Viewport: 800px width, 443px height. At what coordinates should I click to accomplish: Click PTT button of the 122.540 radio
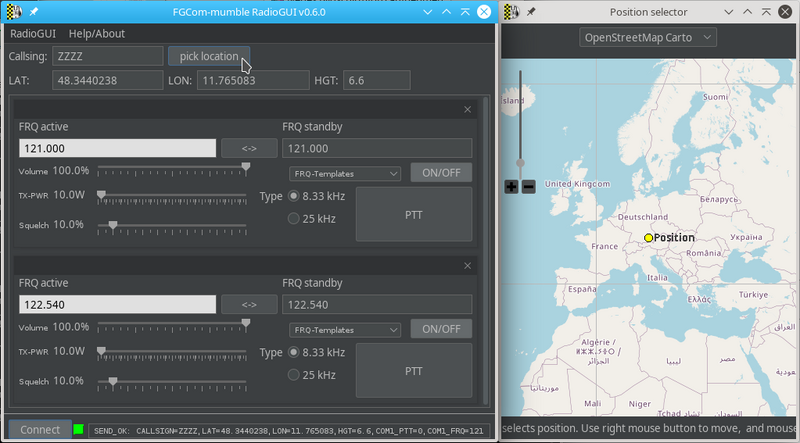pyautogui.click(x=414, y=371)
